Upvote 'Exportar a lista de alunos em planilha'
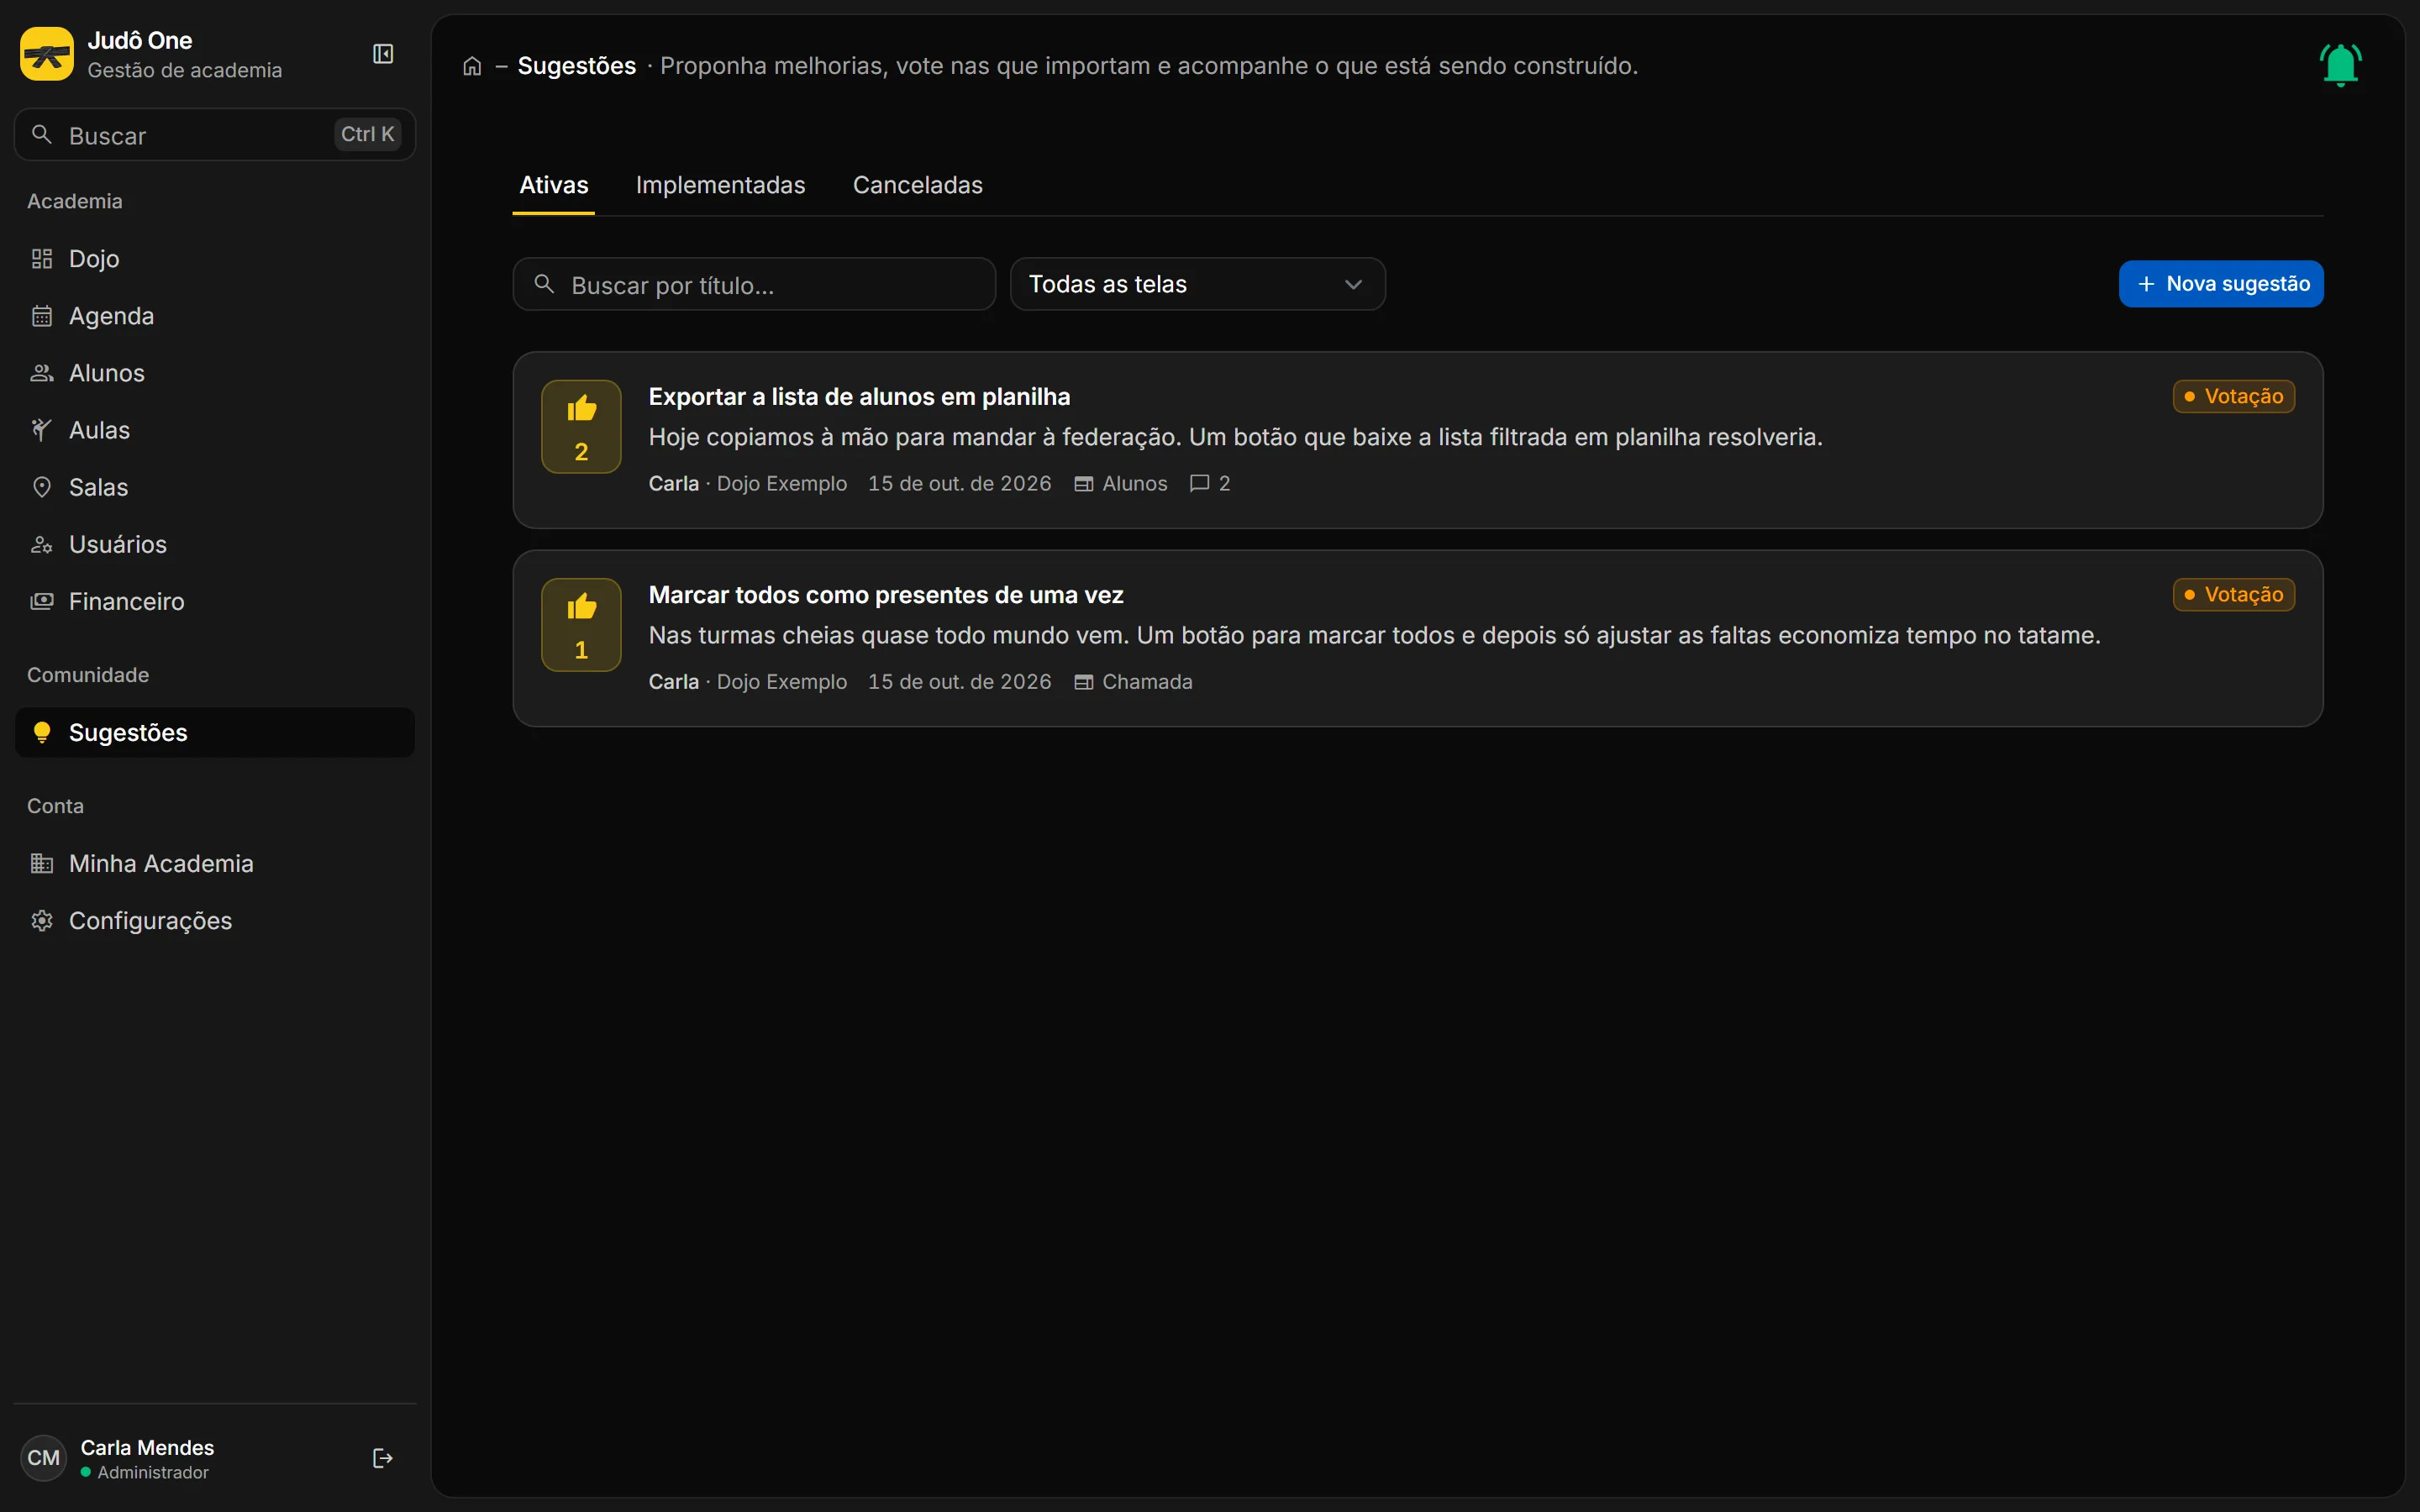The width and height of the screenshot is (2420, 1512). pyautogui.click(x=581, y=426)
